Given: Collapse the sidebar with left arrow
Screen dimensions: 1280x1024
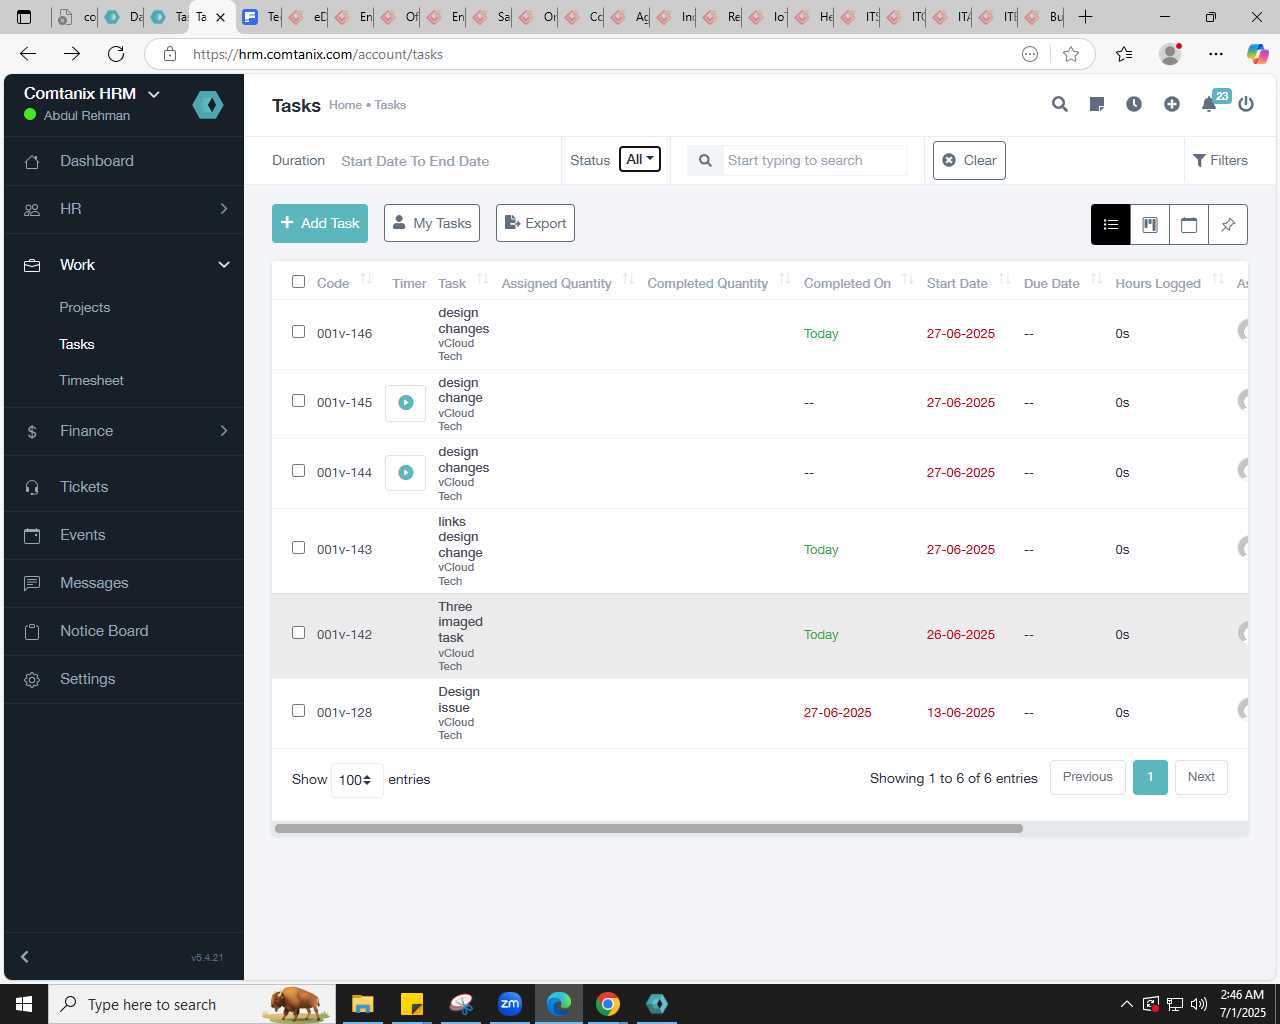Looking at the screenshot, I should coord(25,957).
